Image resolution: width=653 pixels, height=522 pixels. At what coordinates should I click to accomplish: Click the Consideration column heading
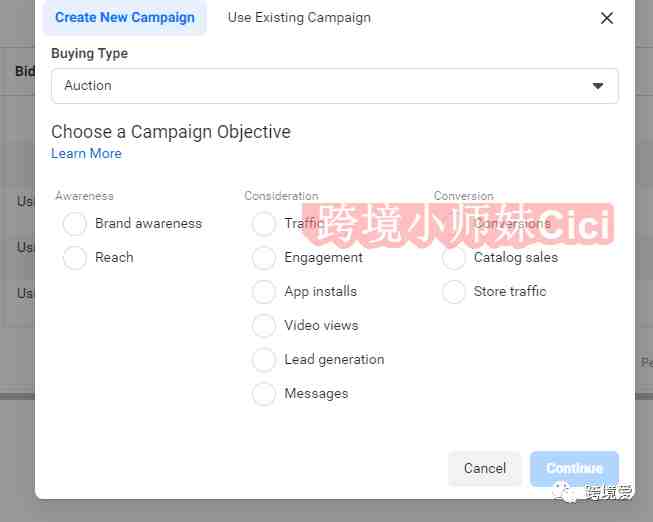tap(281, 196)
